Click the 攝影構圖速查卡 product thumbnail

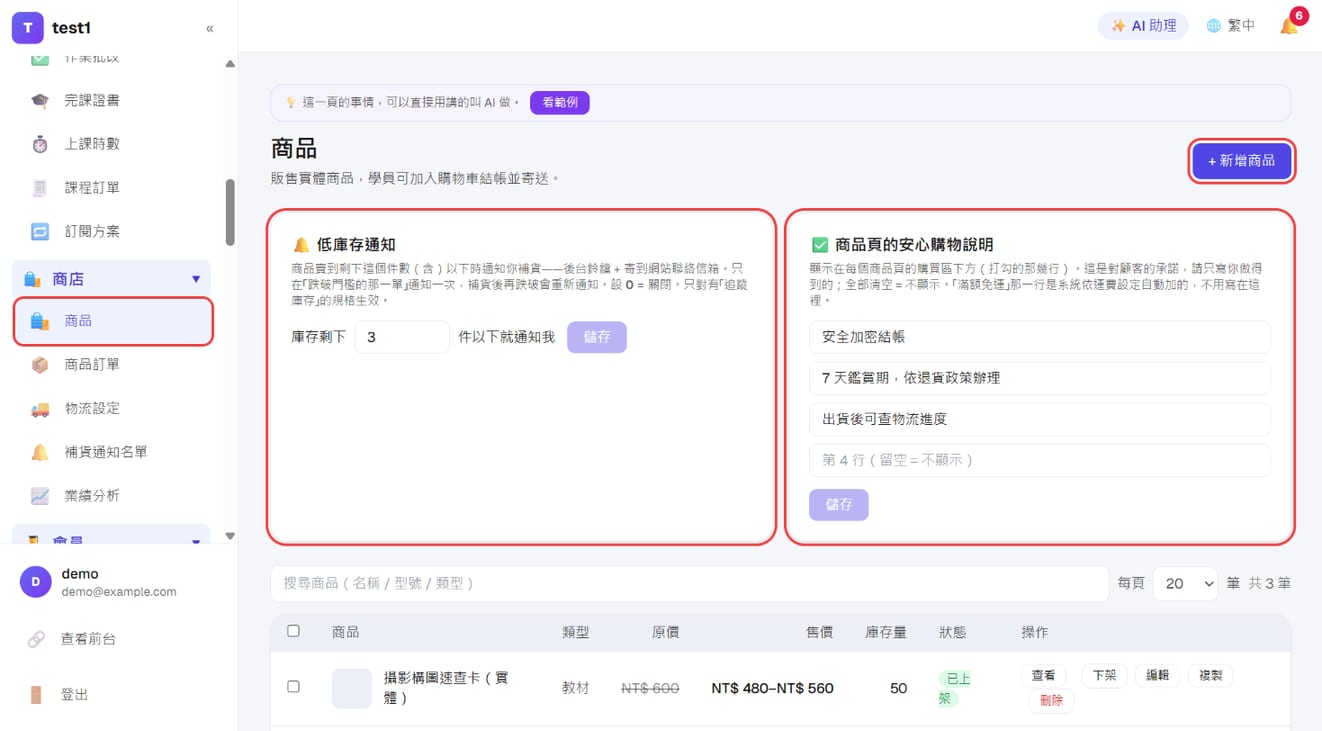point(352,689)
